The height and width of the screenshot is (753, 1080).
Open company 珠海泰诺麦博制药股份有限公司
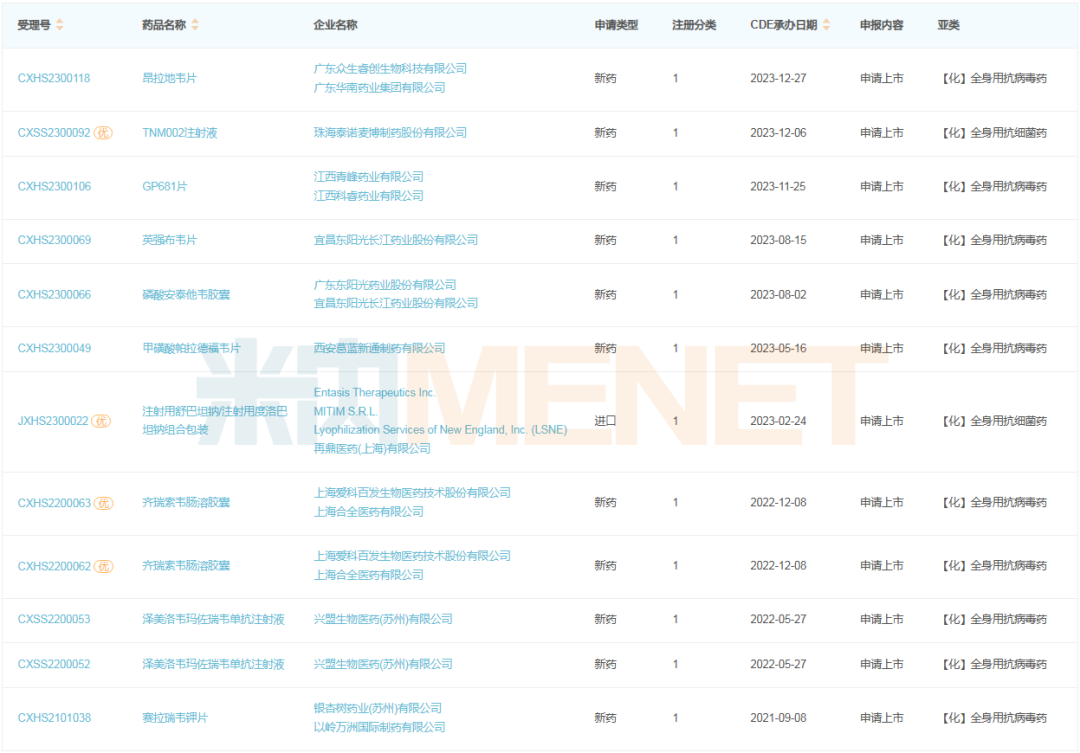coord(390,133)
